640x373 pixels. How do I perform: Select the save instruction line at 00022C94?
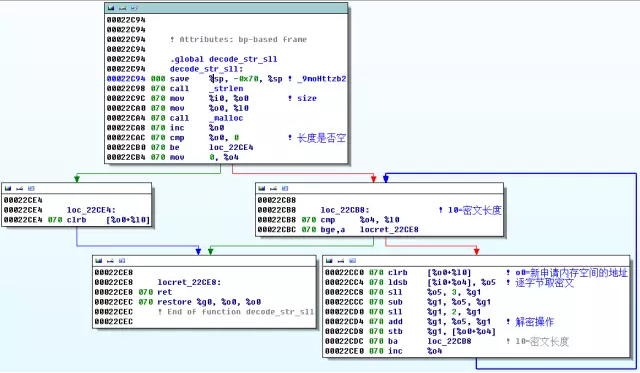click(226, 79)
